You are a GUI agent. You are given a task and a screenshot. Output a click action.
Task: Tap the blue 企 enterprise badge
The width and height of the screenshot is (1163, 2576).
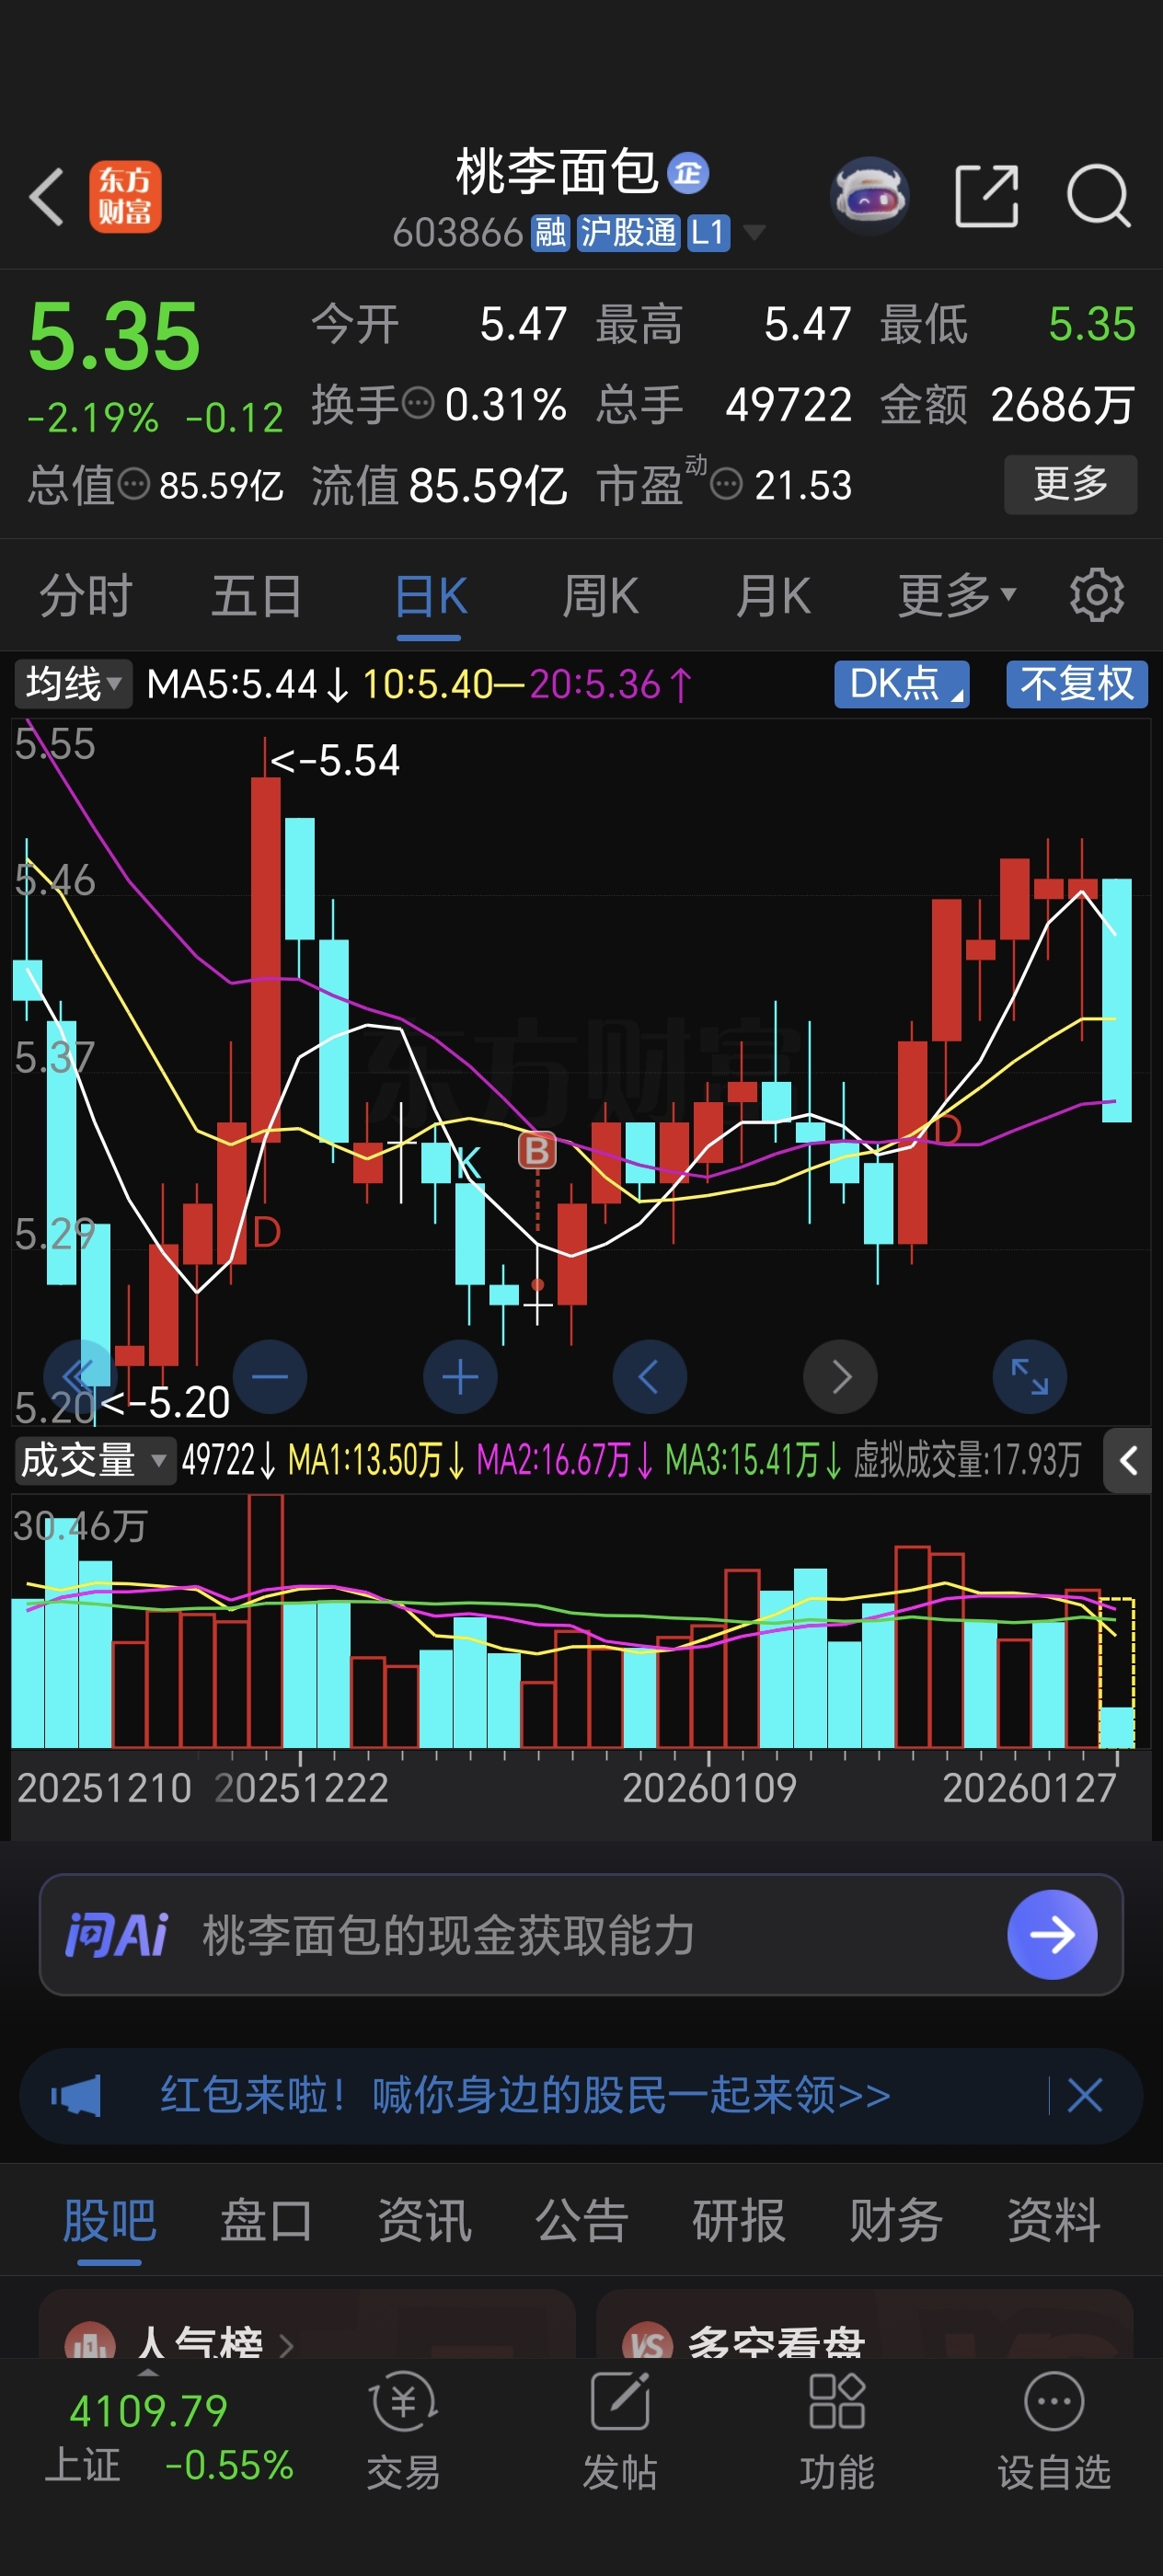[688, 173]
